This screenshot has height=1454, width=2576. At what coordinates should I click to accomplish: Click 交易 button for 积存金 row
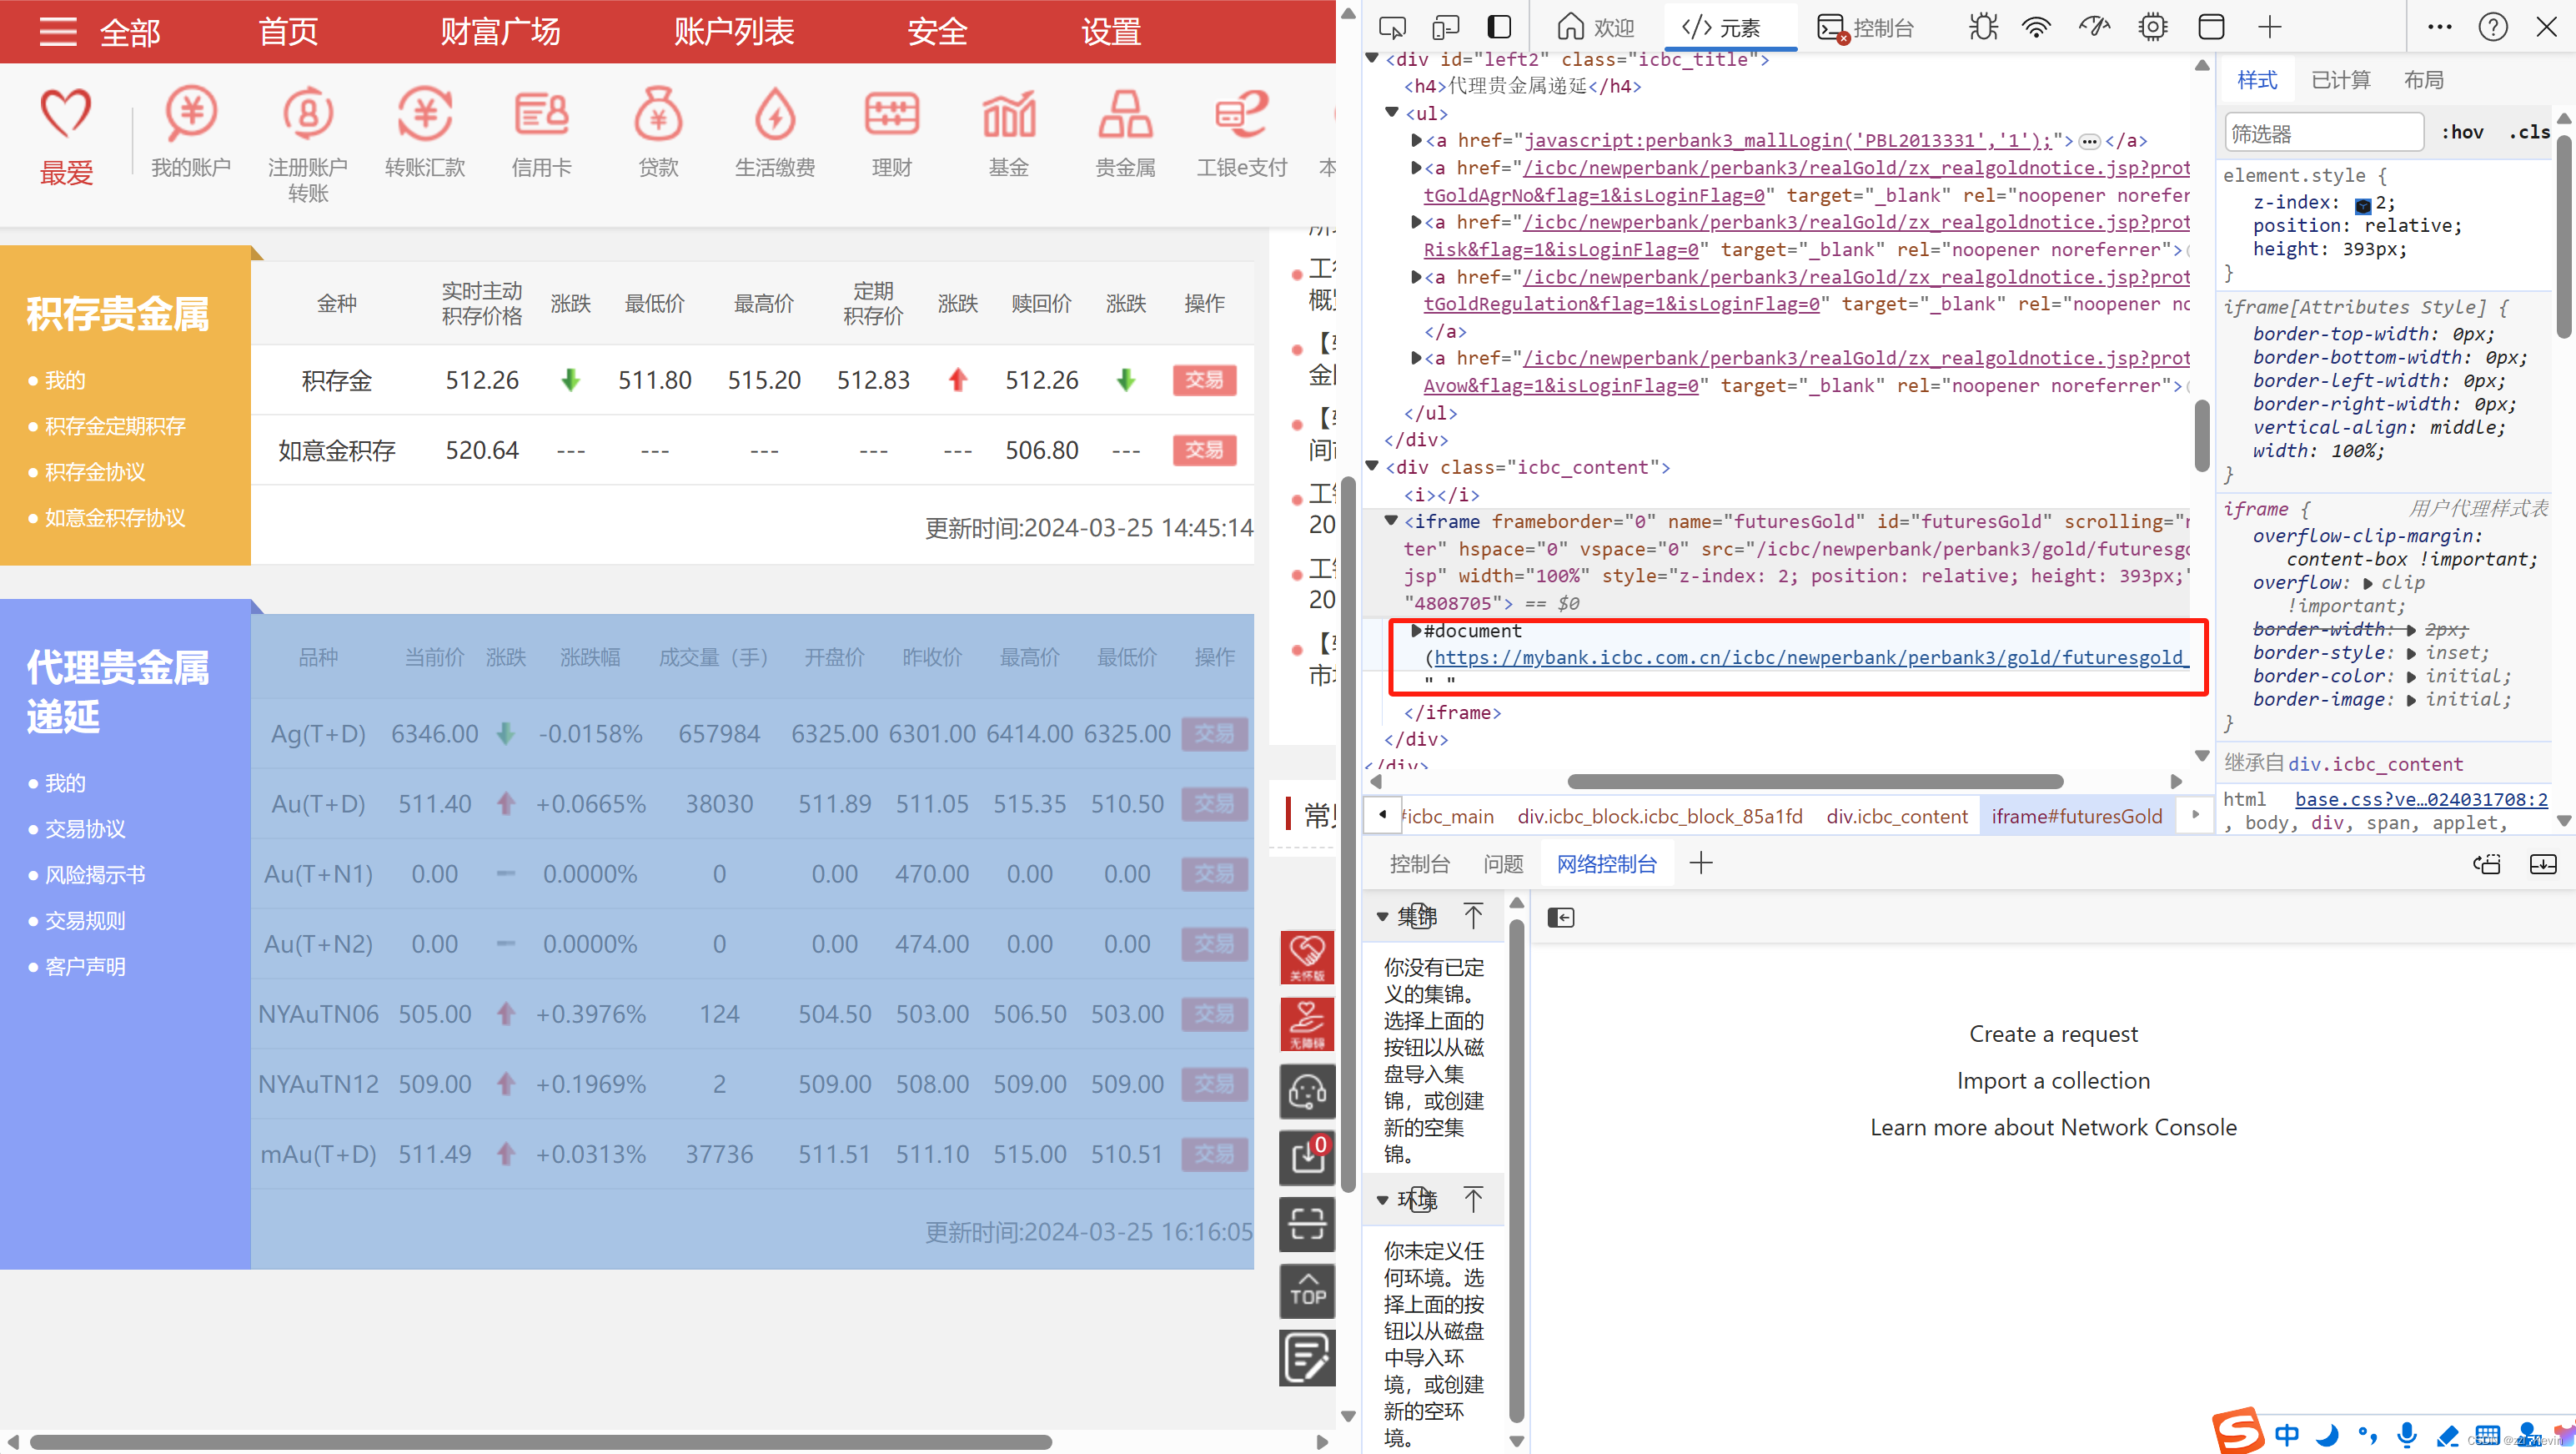point(1204,380)
